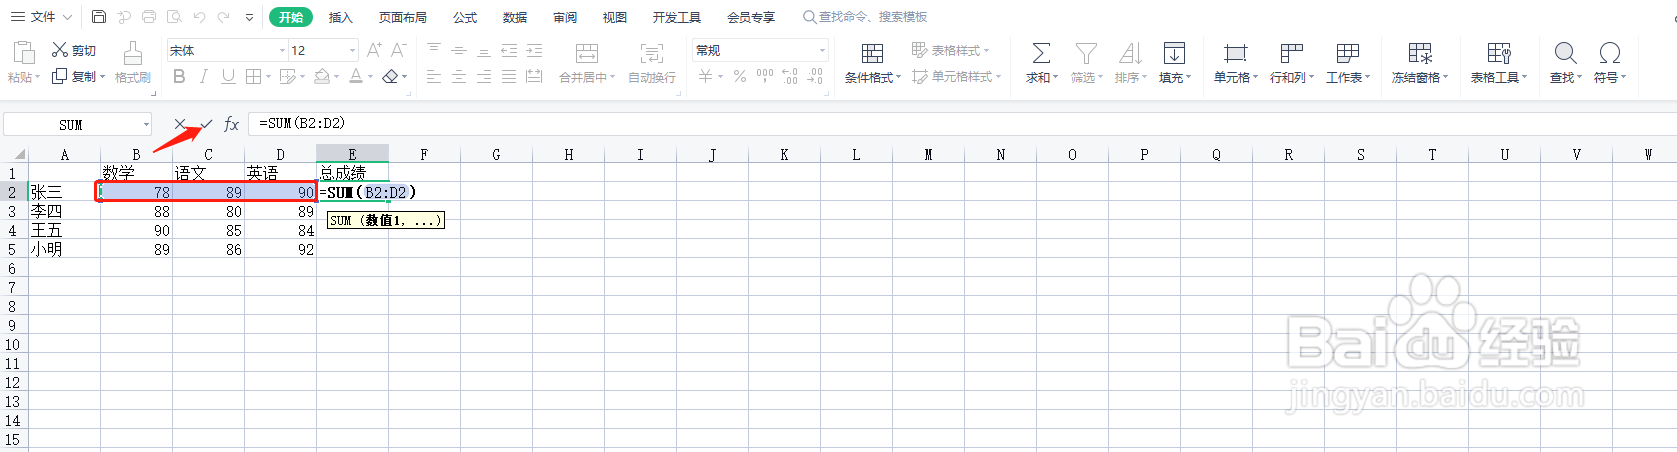The width and height of the screenshot is (1677, 452).
Task: Align text to horizontal center
Action: pos(459,76)
